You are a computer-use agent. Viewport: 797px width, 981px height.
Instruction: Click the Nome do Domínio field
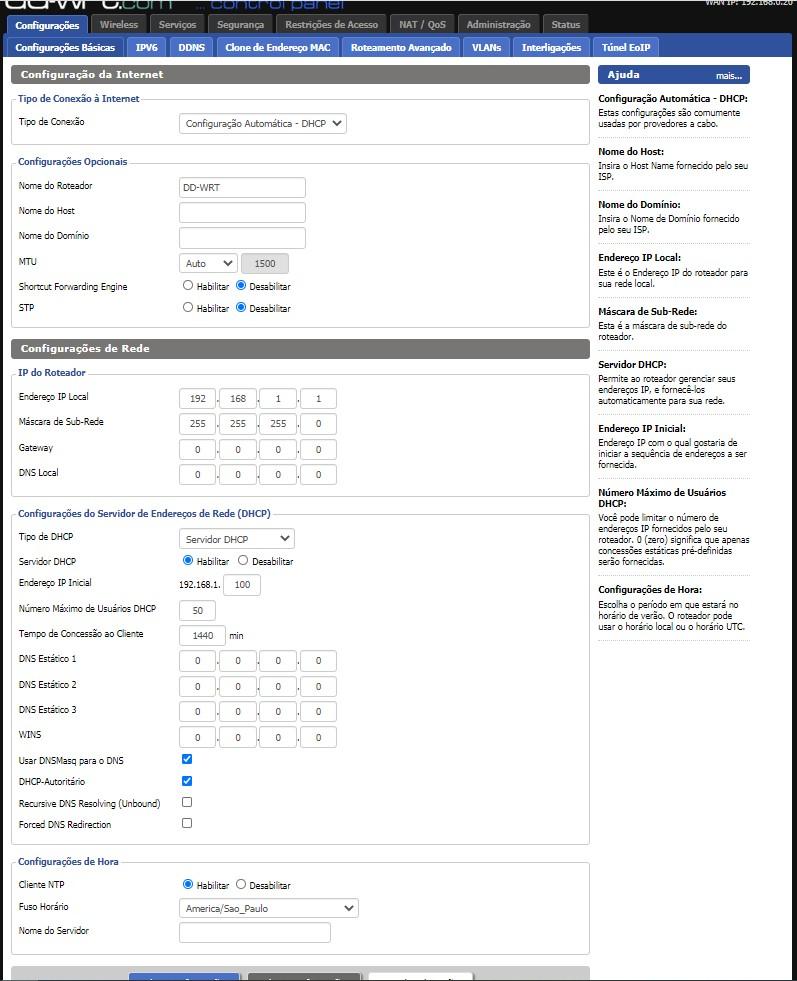pos(242,238)
